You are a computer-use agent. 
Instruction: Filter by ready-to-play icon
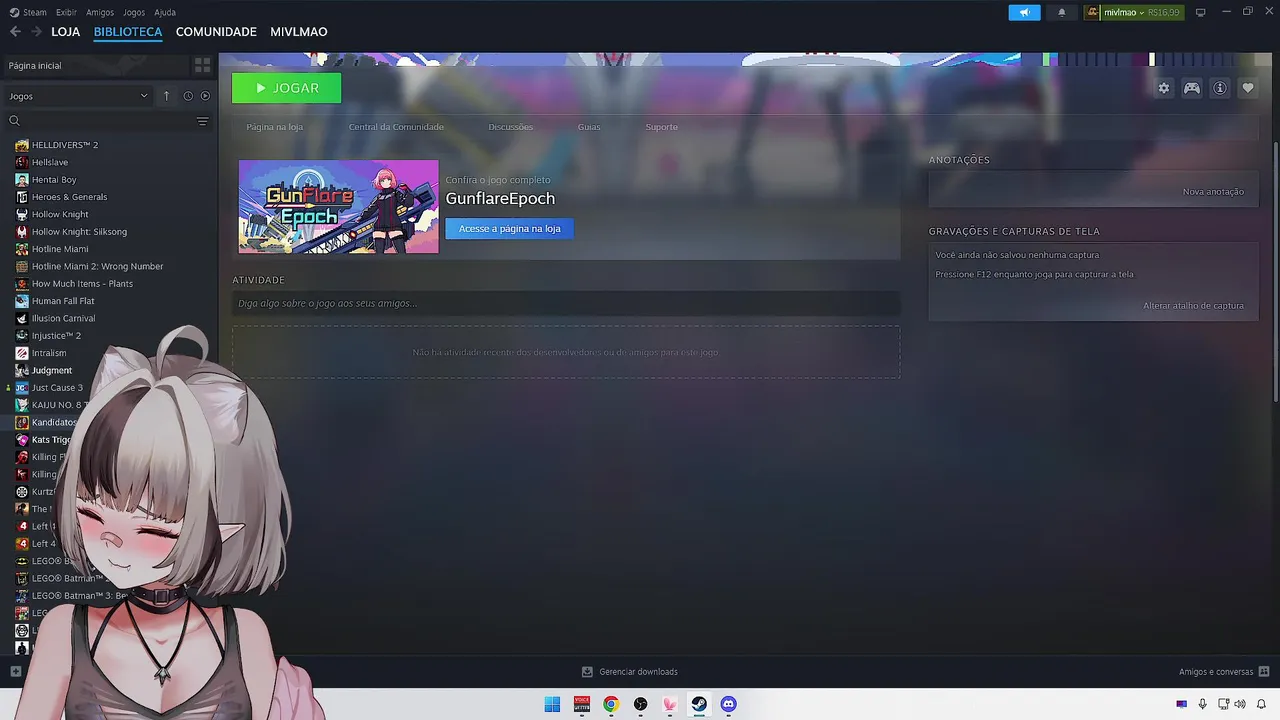point(205,96)
